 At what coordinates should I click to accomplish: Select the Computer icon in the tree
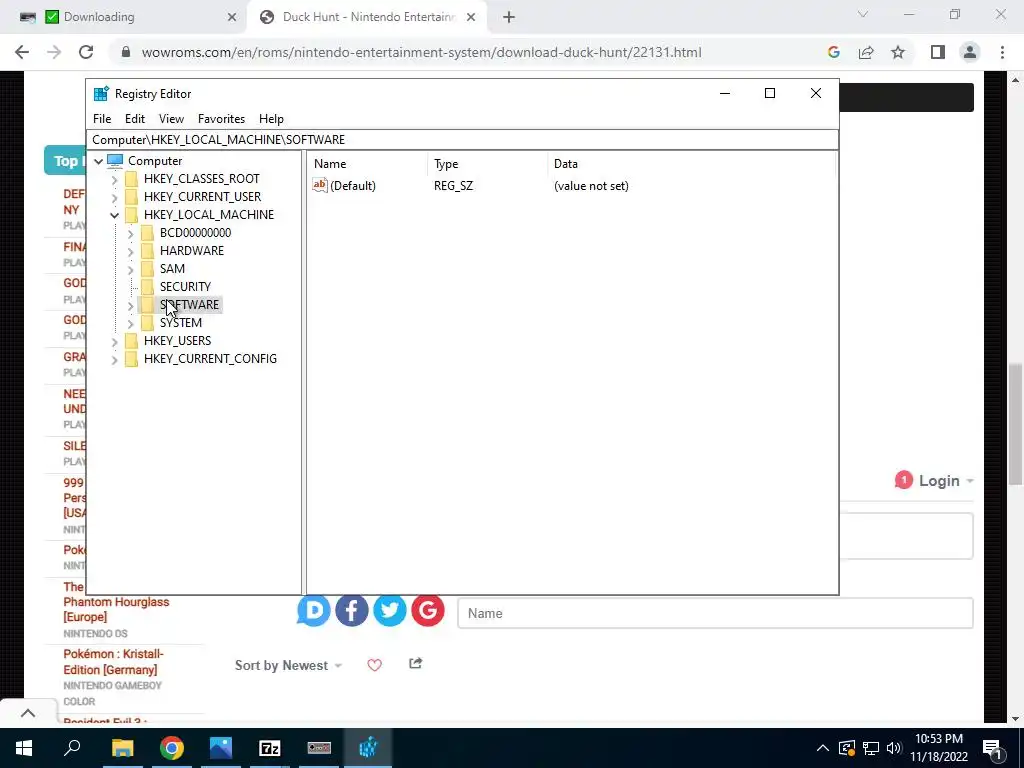point(115,161)
